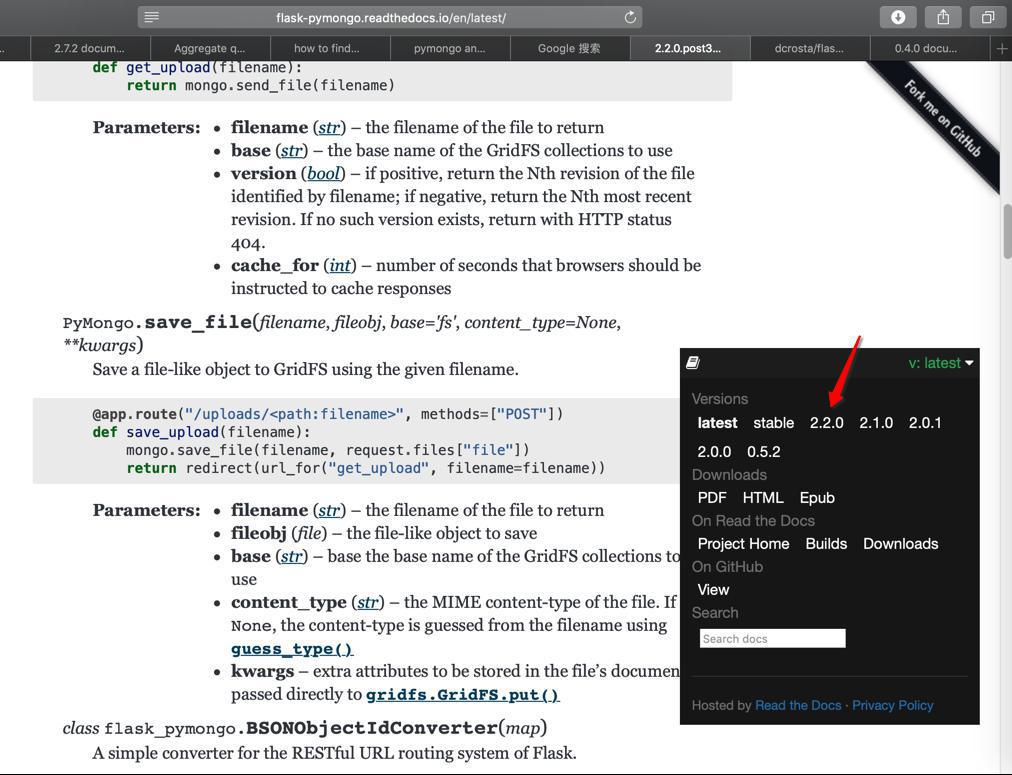Focus the 'Search docs' input field
The height and width of the screenshot is (775, 1012).
click(x=773, y=638)
